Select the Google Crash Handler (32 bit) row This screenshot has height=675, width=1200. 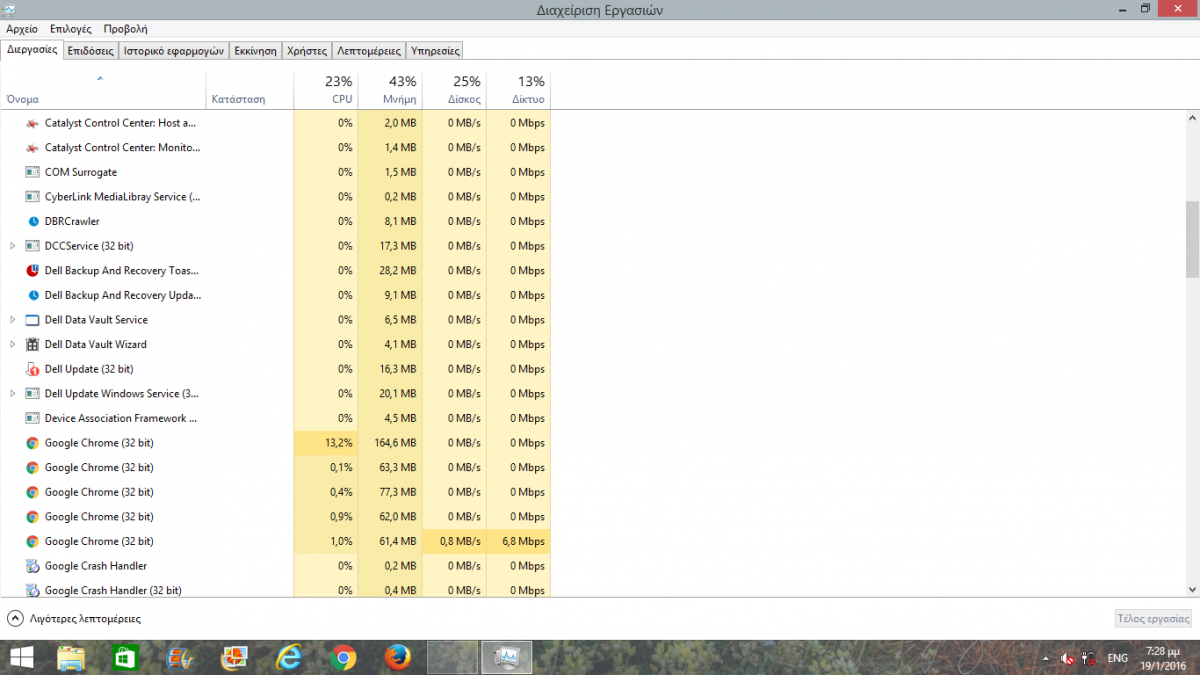(275, 590)
